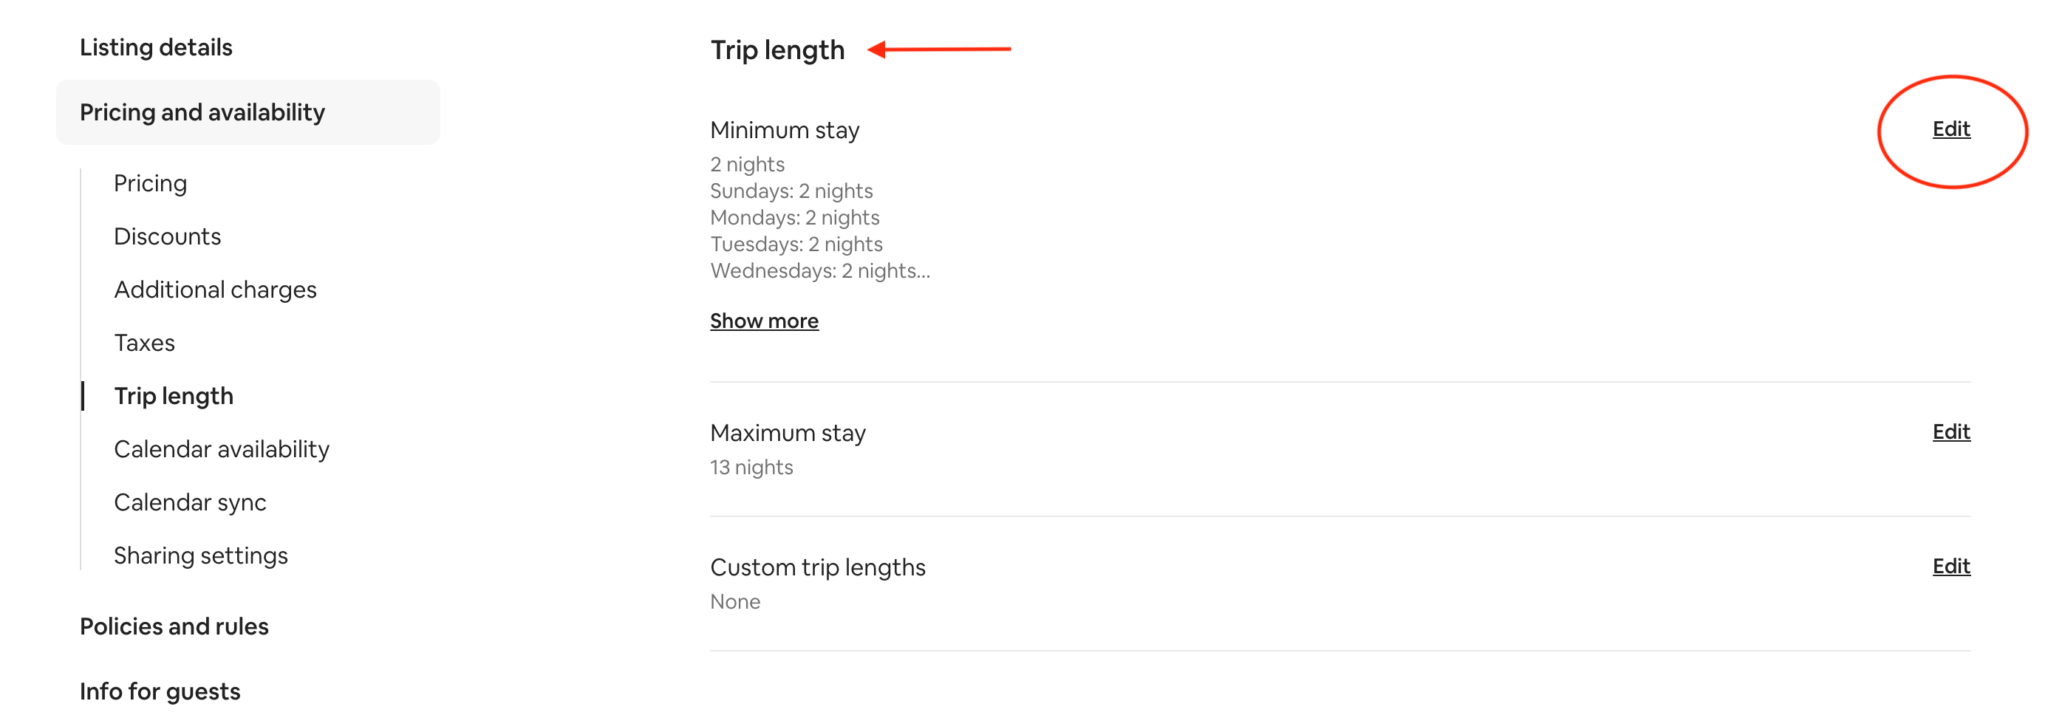Edit the Maximum stay setting
Viewport: 2048px width, 718px height.
(x=1950, y=431)
